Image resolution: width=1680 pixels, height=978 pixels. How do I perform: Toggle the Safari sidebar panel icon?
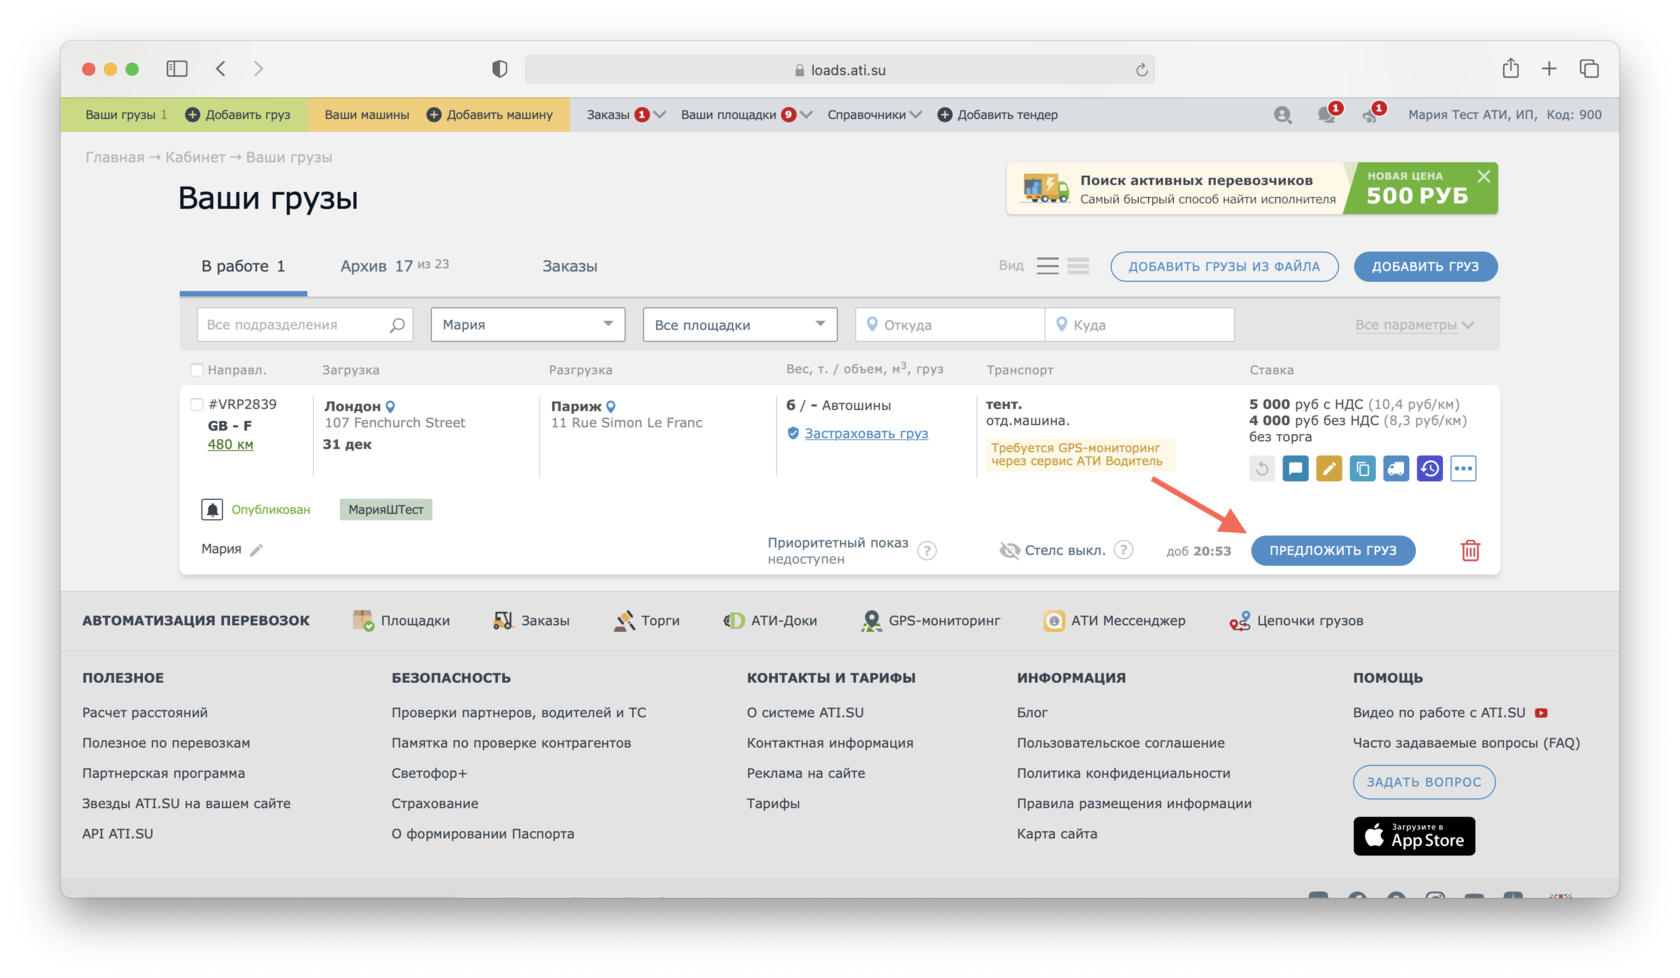pyautogui.click(x=177, y=68)
